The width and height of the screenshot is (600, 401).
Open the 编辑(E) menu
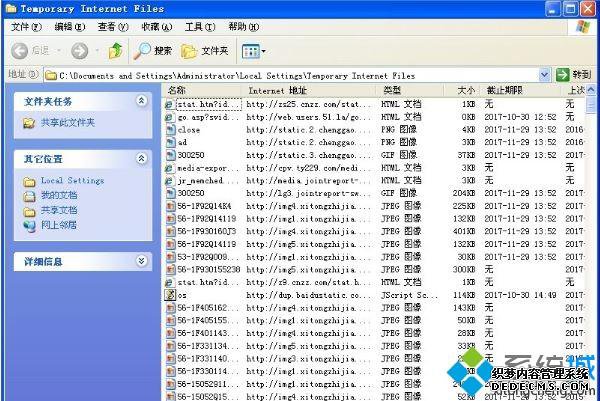click(69, 27)
